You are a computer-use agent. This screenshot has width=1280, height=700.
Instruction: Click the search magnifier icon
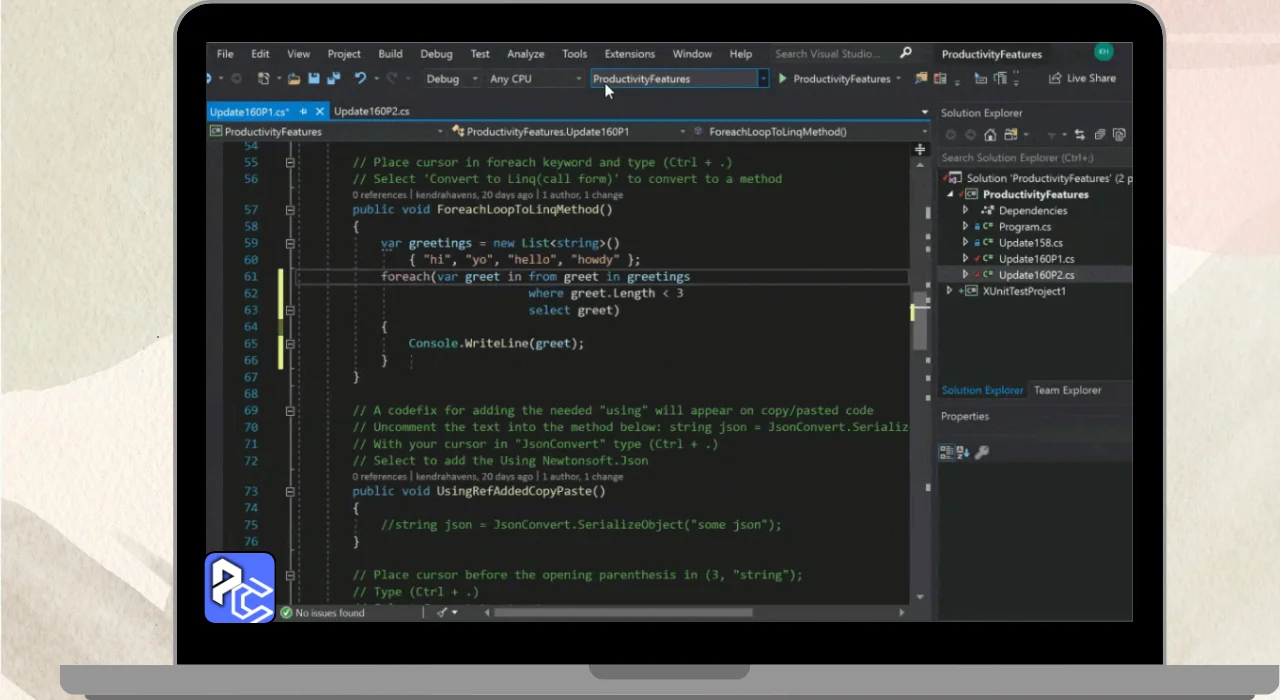pos(906,54)
